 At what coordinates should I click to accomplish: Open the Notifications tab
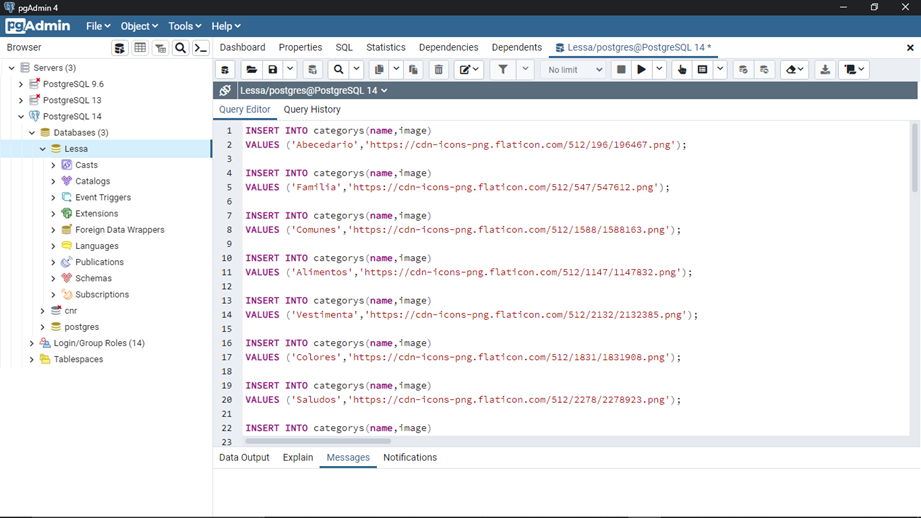(410, 458)
